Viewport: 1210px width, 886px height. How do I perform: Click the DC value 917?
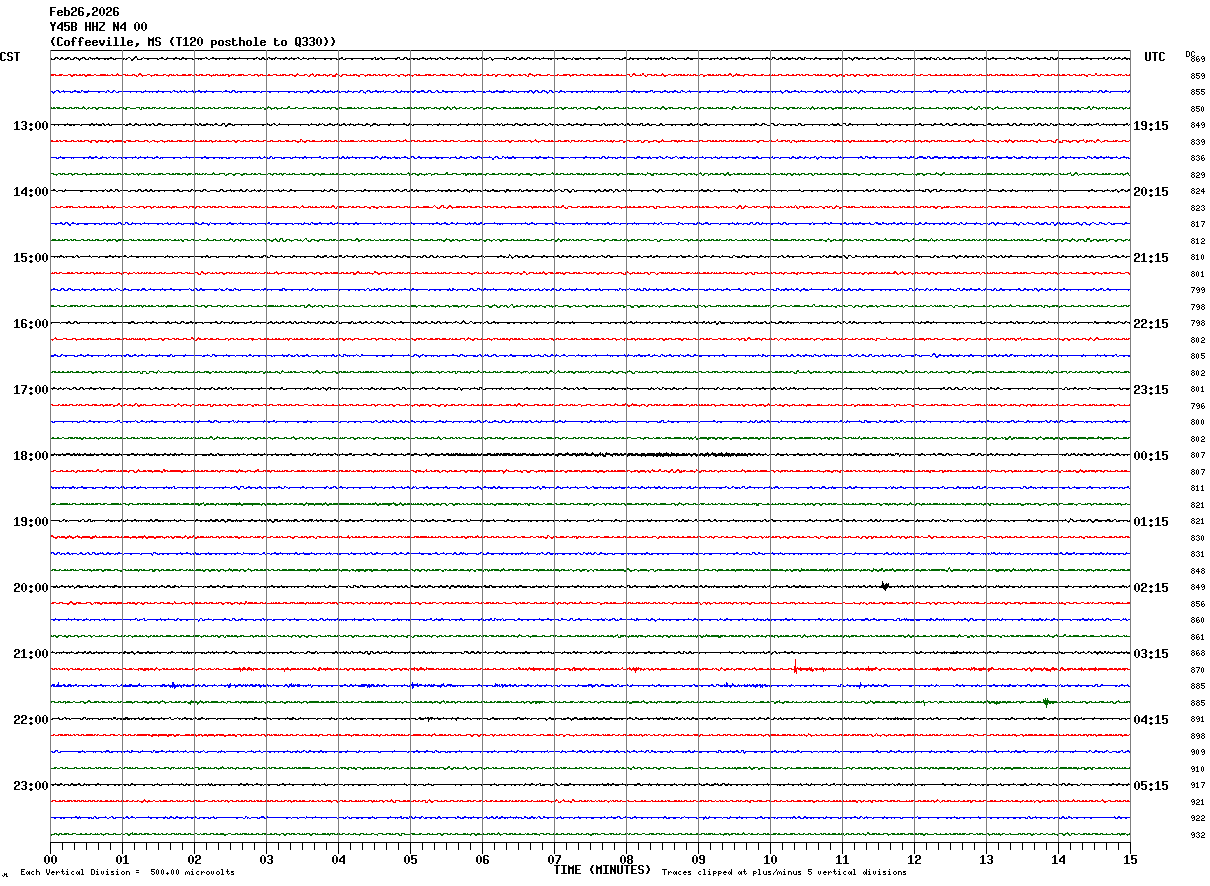point(1197,786)
